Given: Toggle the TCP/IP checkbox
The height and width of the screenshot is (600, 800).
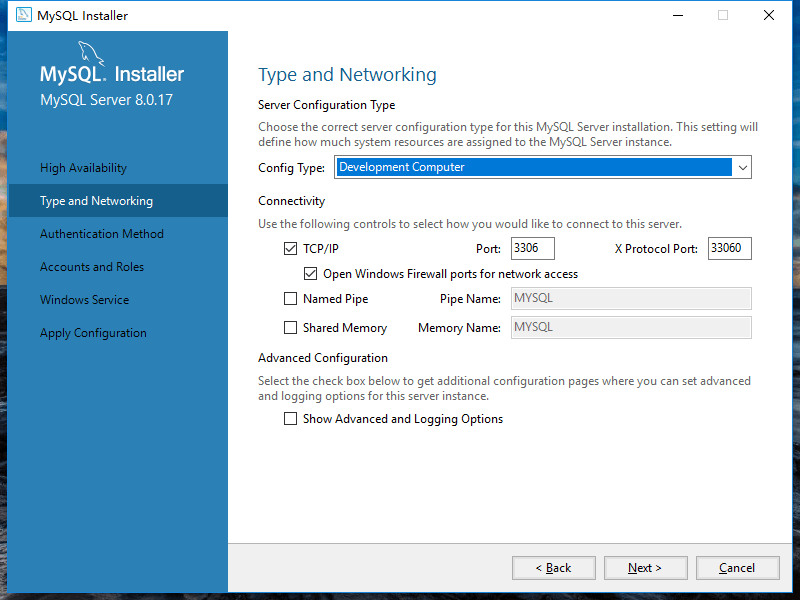Looking at the screenshot, I should pyautogui.click(x=291, y=249).
